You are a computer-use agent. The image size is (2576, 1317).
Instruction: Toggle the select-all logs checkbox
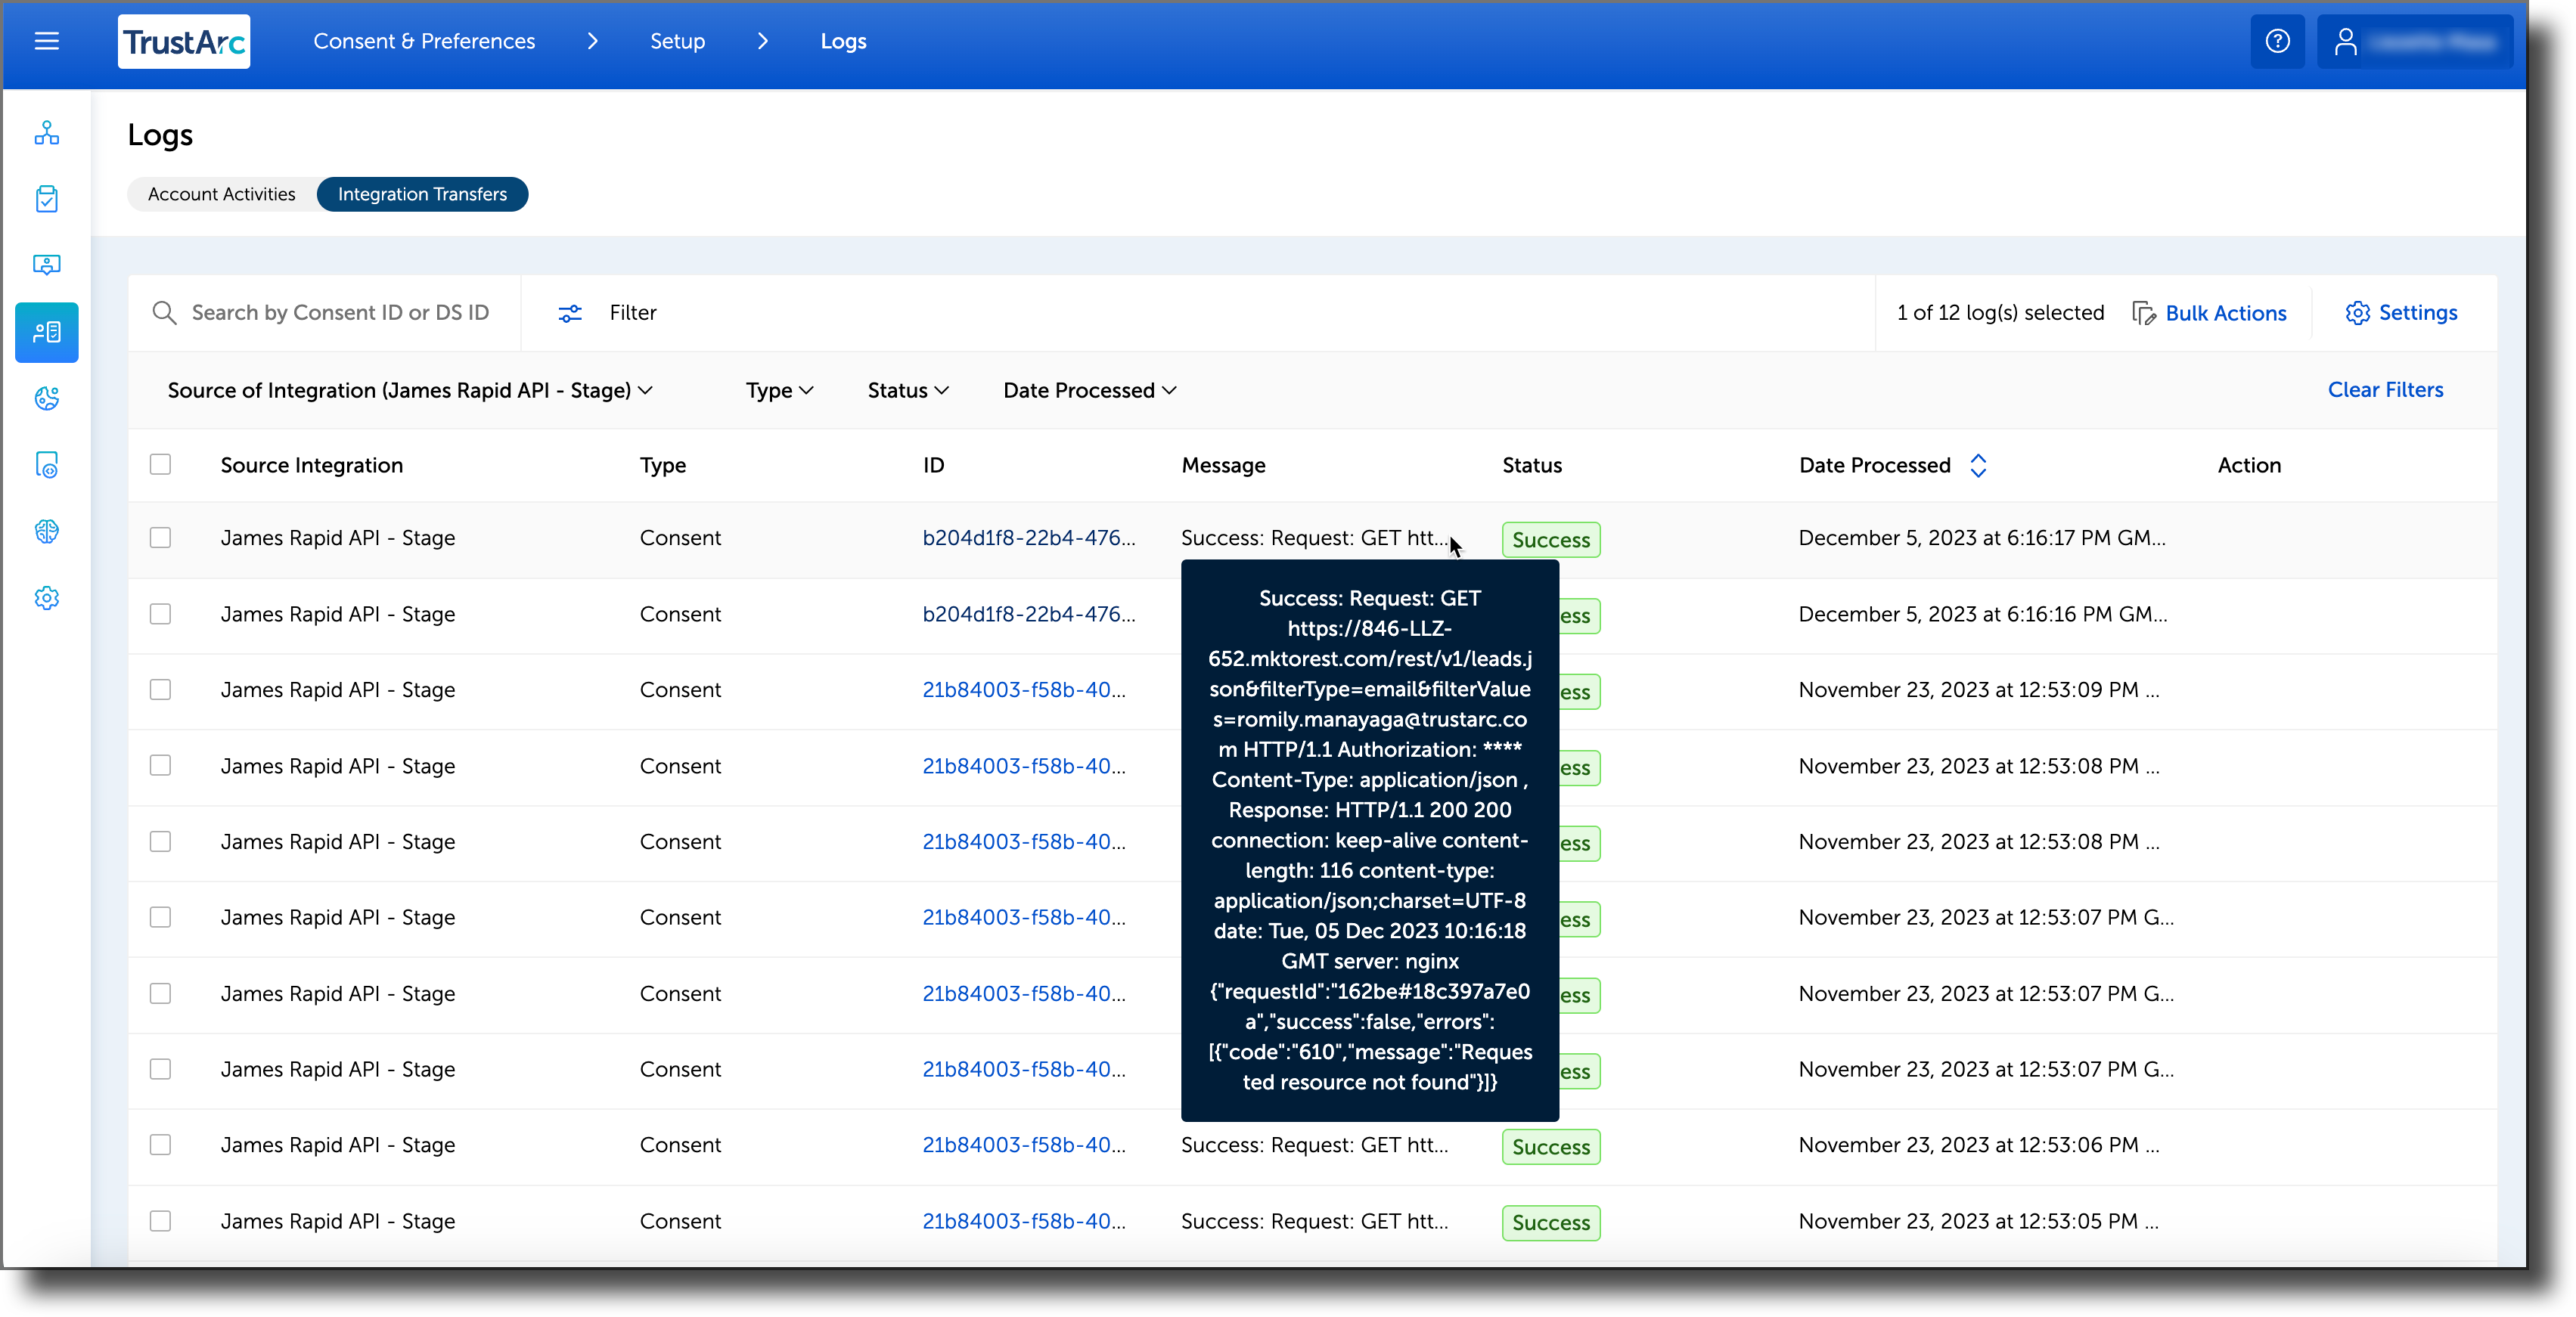160,464
